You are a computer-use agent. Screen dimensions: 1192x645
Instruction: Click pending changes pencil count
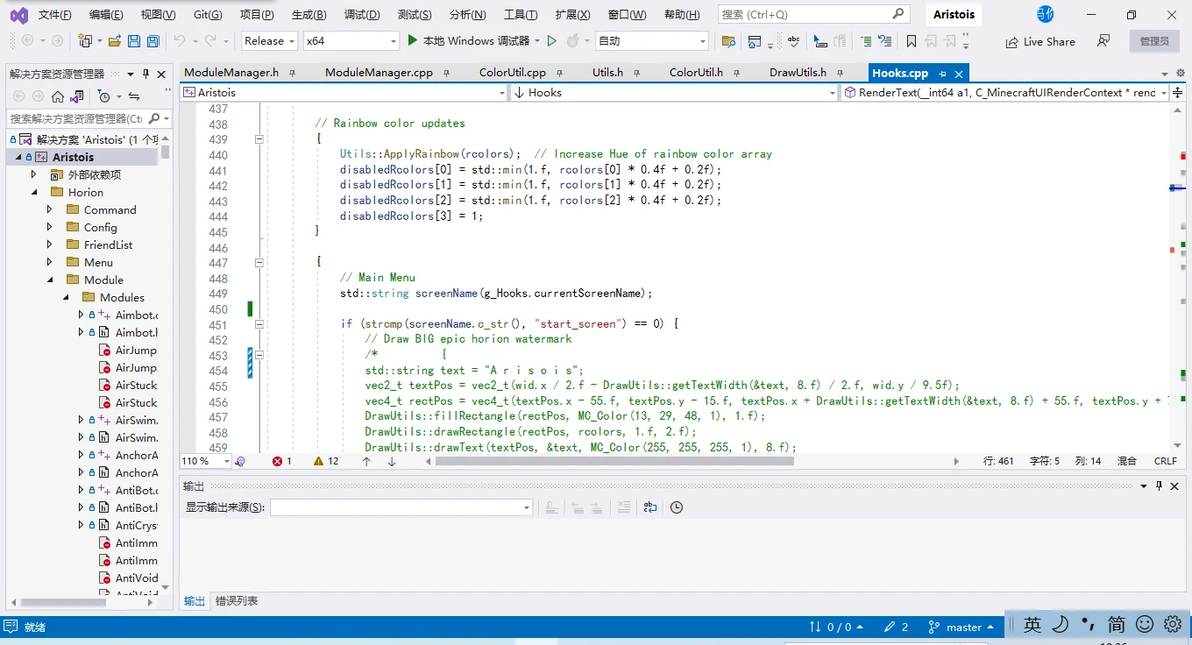click(x=896, y=628)
